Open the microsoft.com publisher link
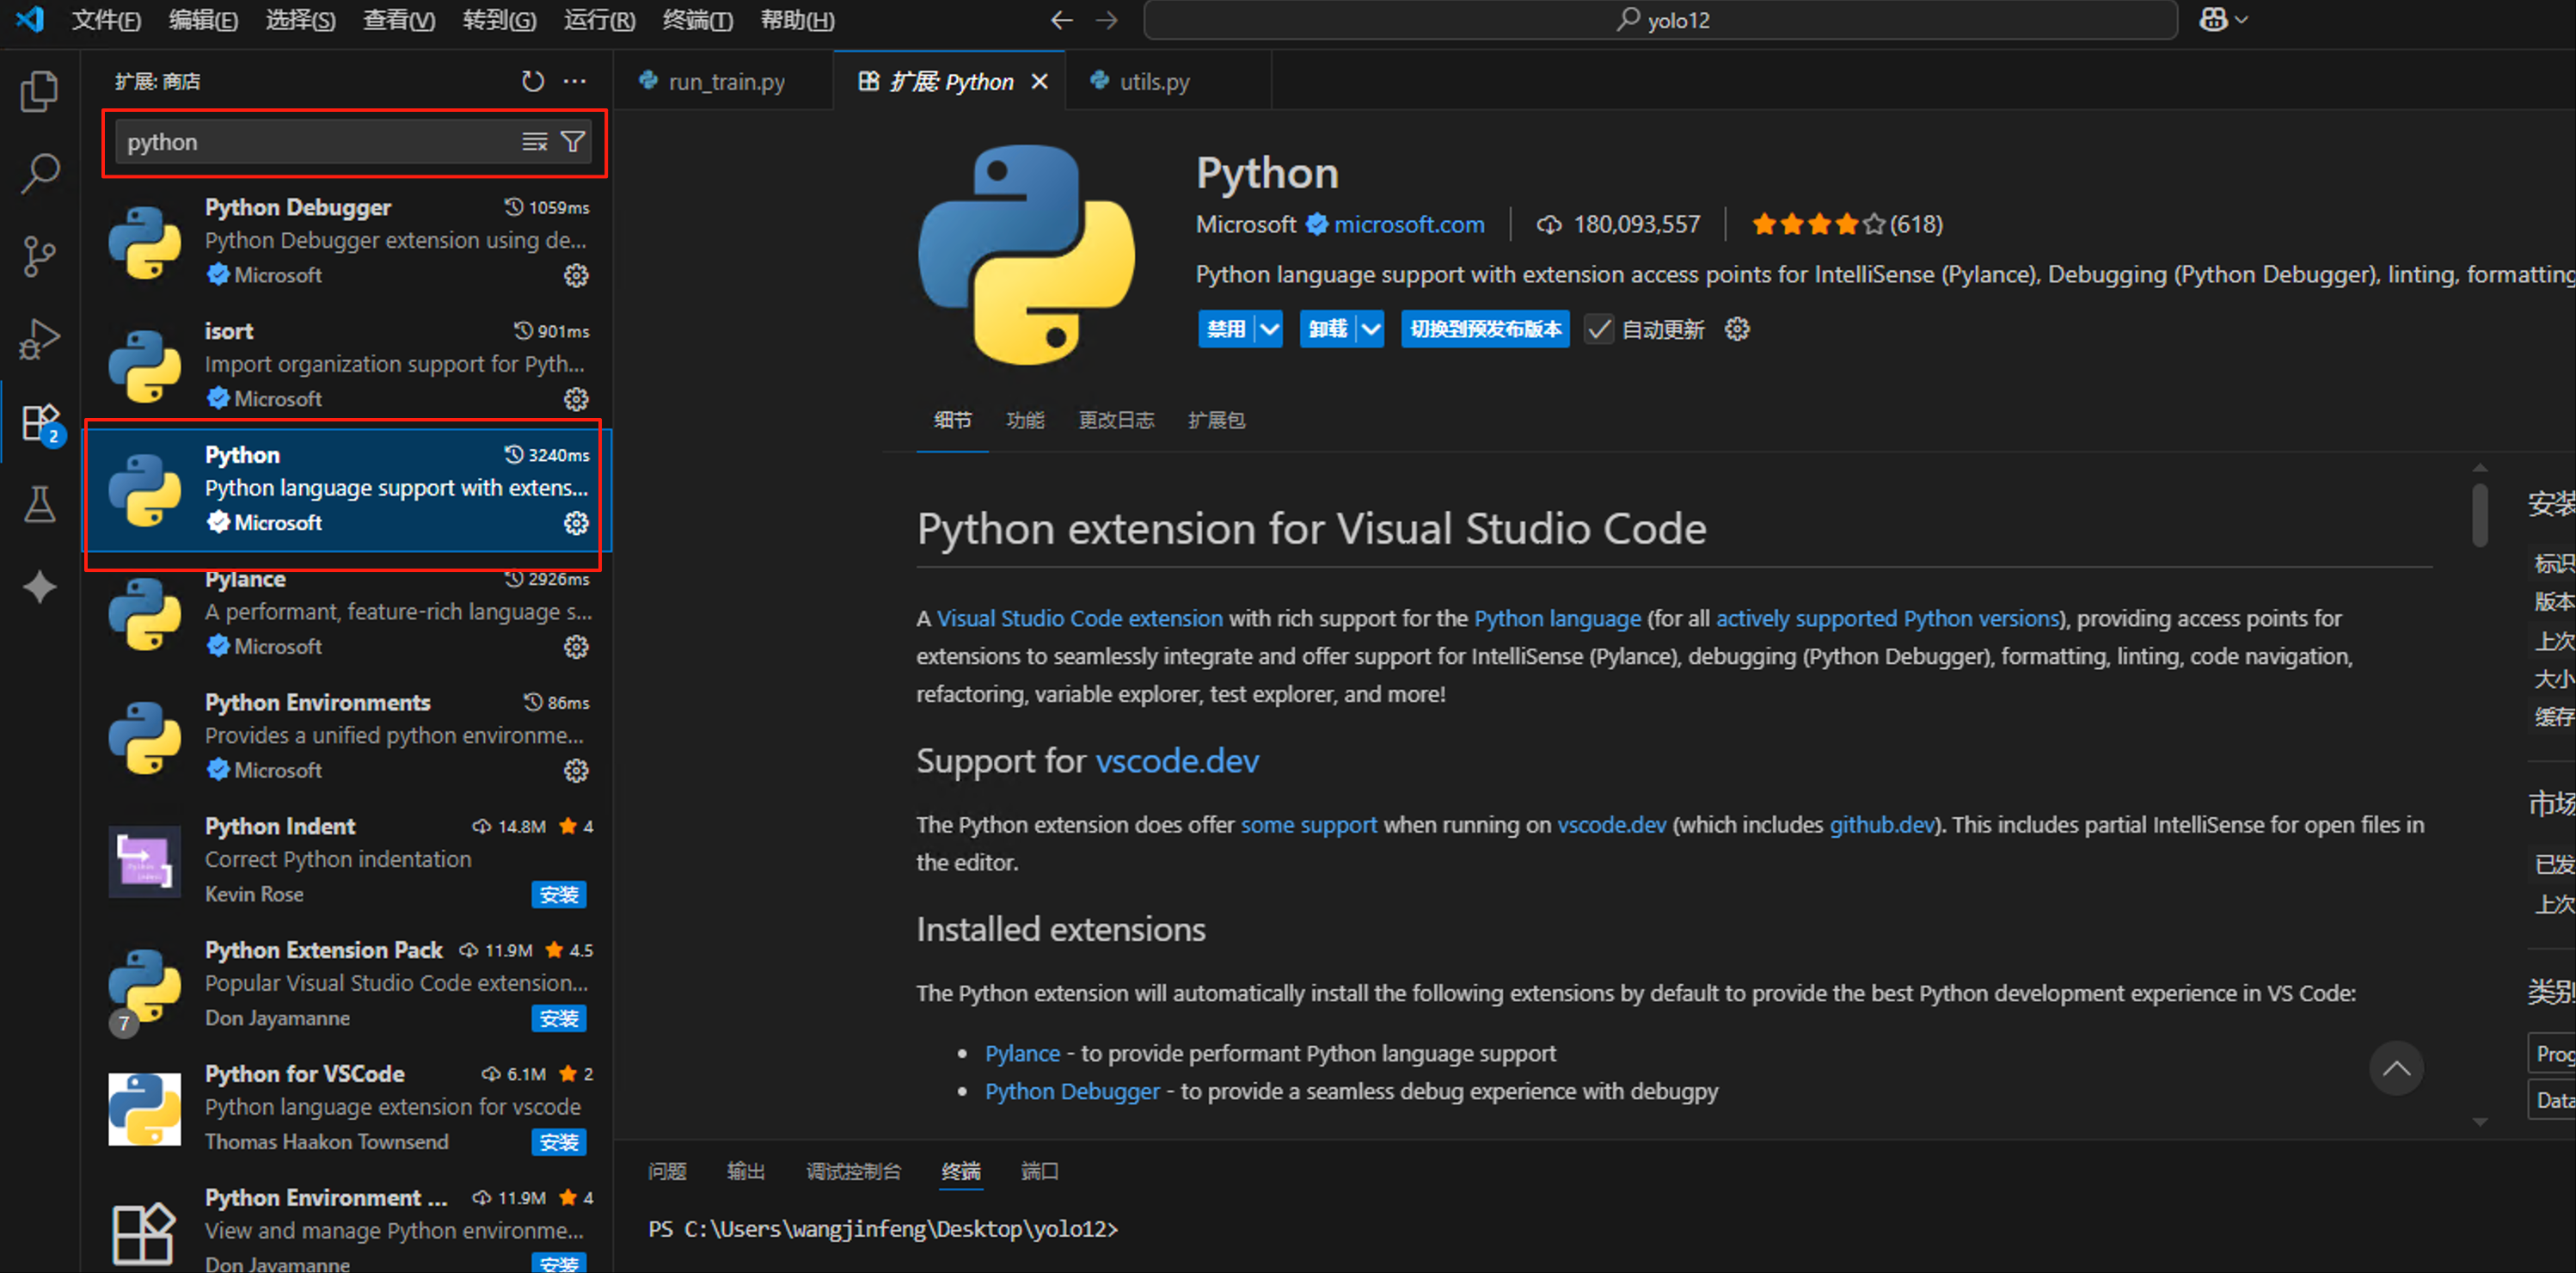This screenshot has height=1273, width=2576. coord(1408,224)
